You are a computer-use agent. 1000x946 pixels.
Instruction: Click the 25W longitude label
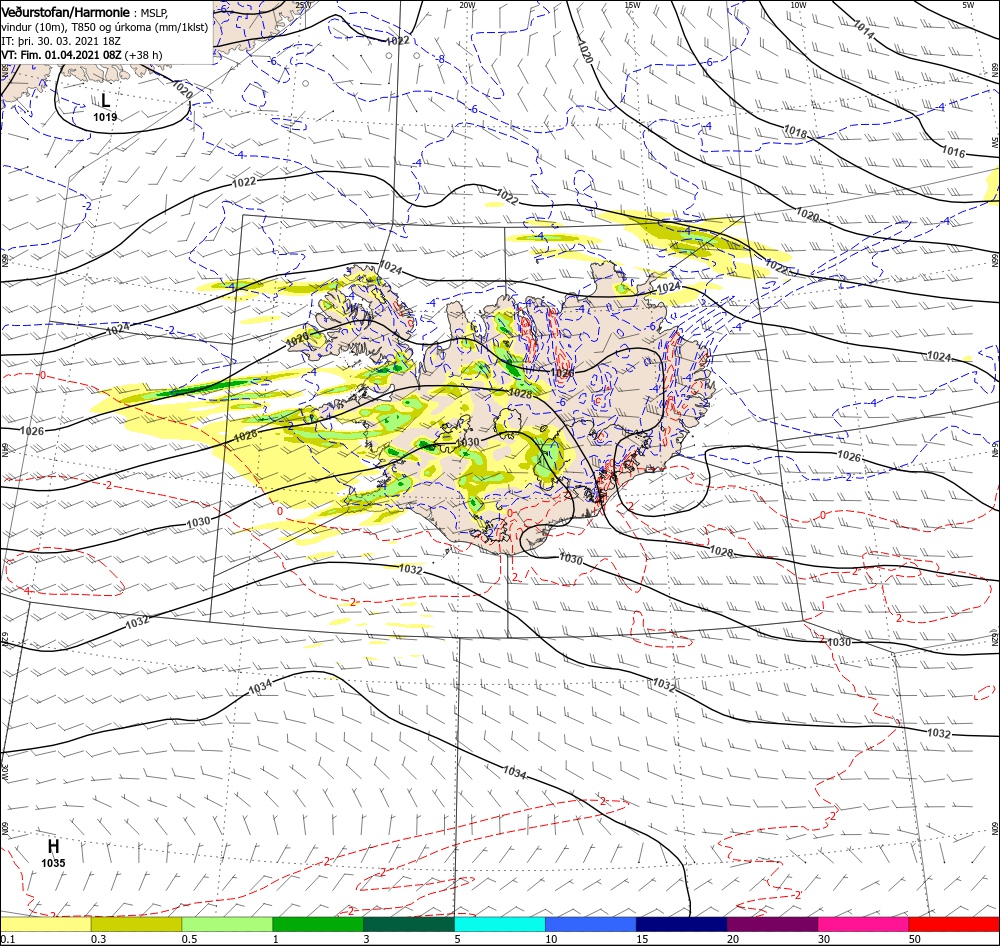click(304, 5)
